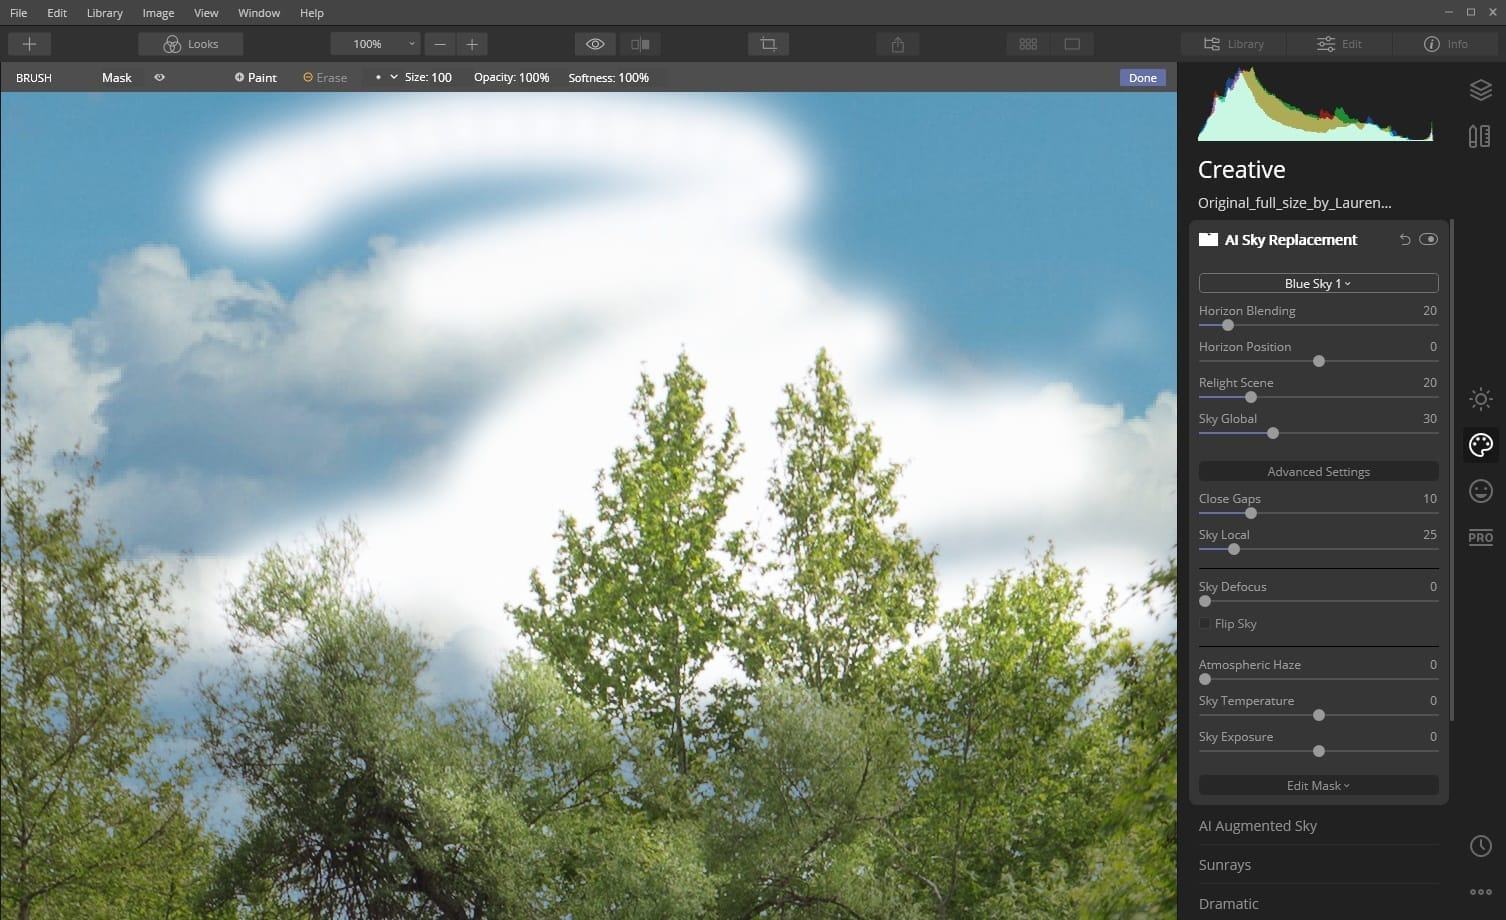Toggle AI Sky Replacement filter visibility
Image resolution: width=1506 pixels, height=920 pixels.
tap(1428, 239)
